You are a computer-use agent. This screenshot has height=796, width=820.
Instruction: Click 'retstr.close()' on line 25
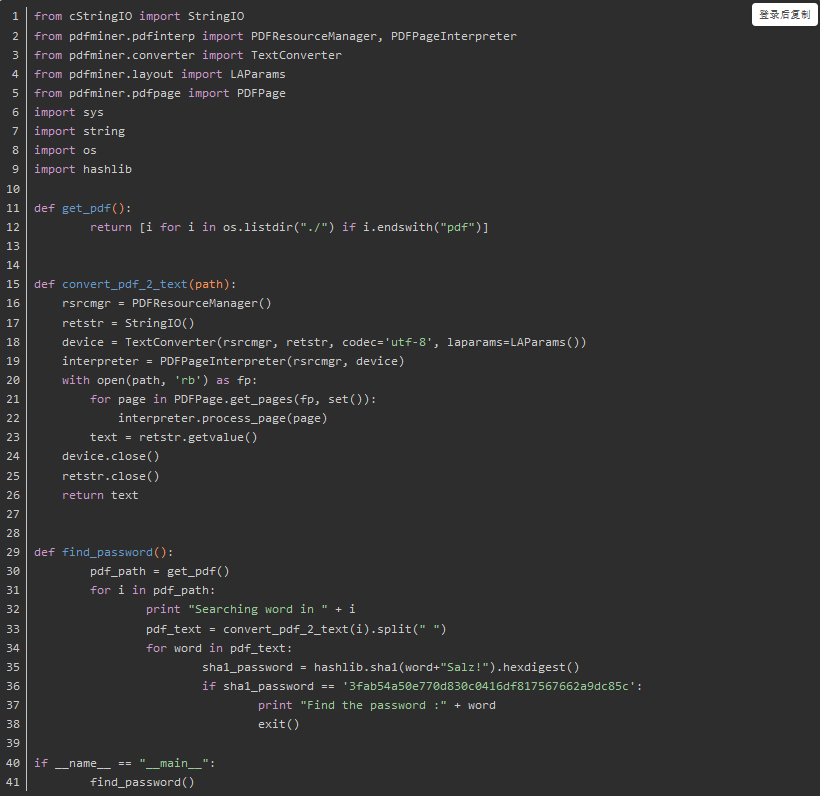pyautogui.click(x=111, y=476)
